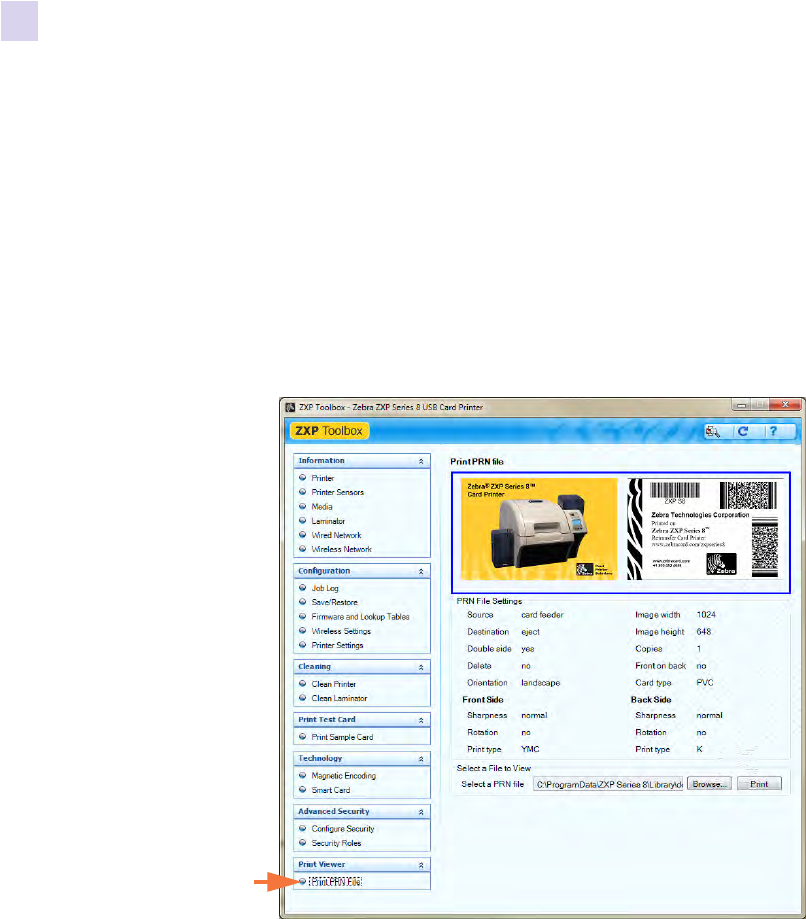Open Wireless Settings
This screenshot has height=919, width=806.
point(341,631)
